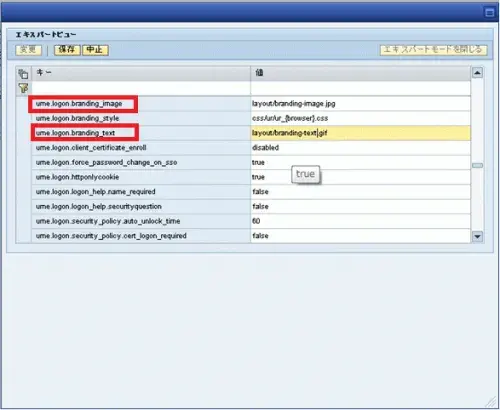Click the filter funnel icon in filter row
The height and width of the screenshot is (410, 500).
(23, 88)
